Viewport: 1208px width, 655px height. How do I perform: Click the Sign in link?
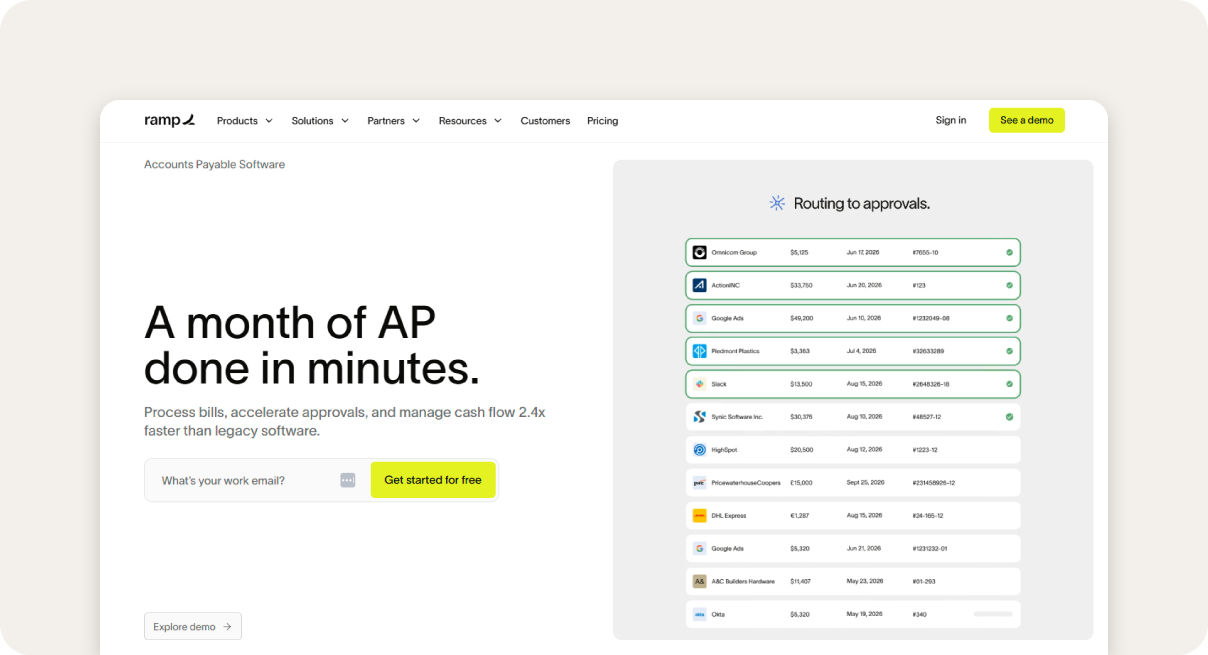click(x=951, y=120)
